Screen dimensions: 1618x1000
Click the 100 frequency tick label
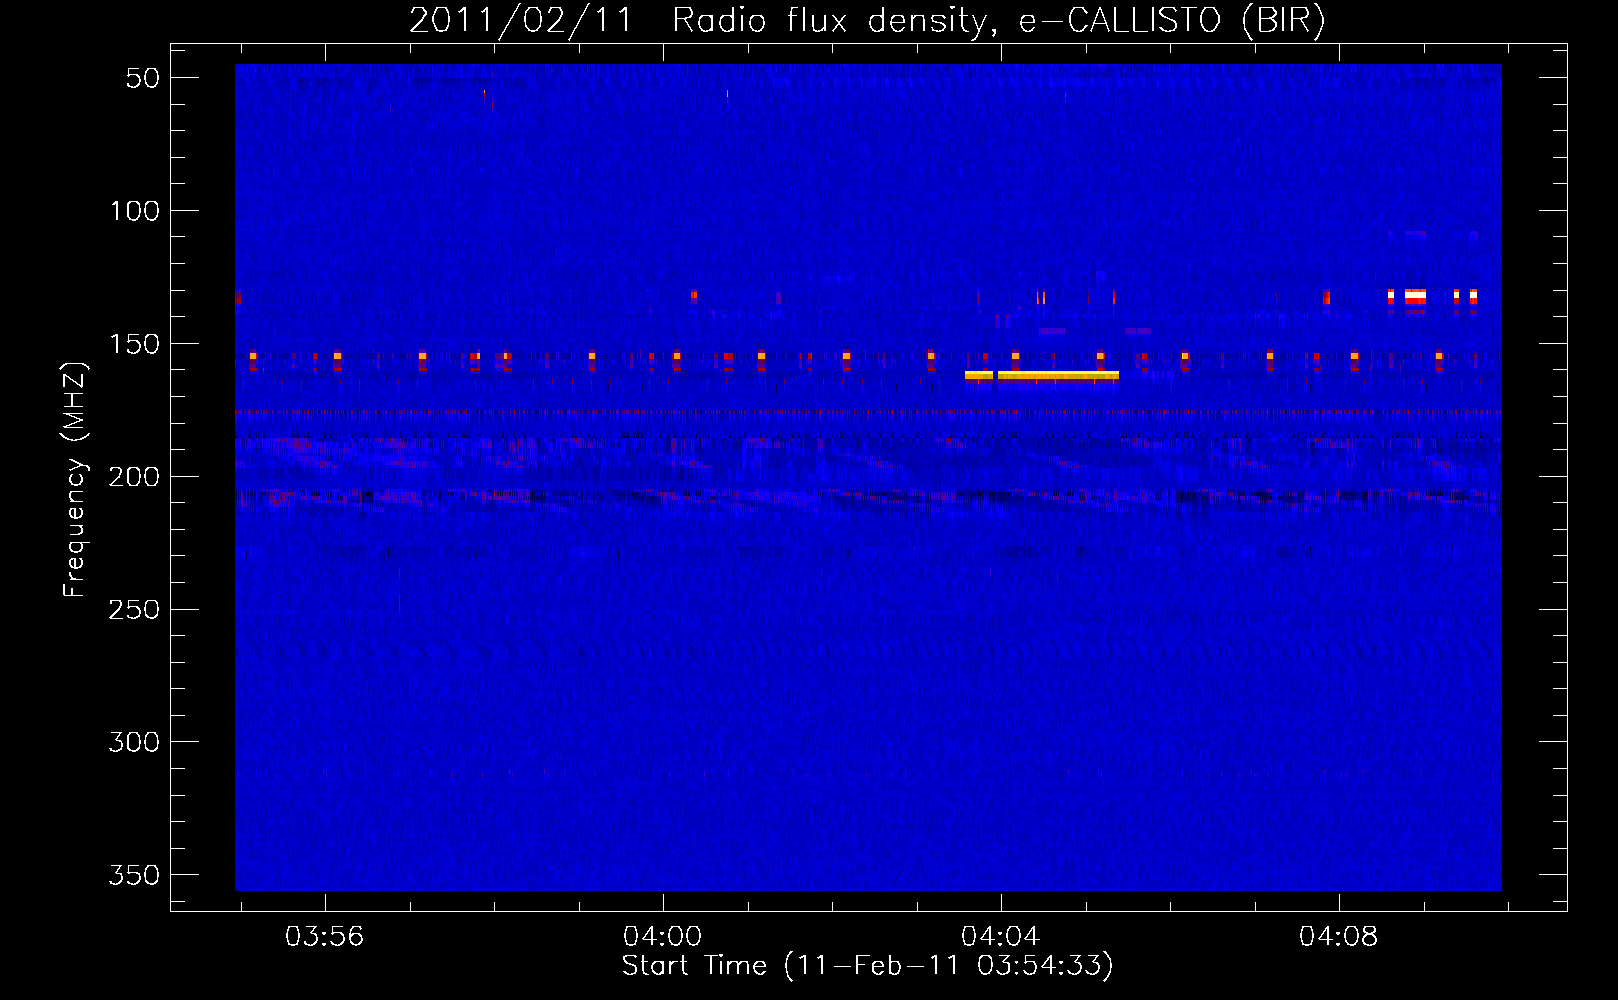135,211
